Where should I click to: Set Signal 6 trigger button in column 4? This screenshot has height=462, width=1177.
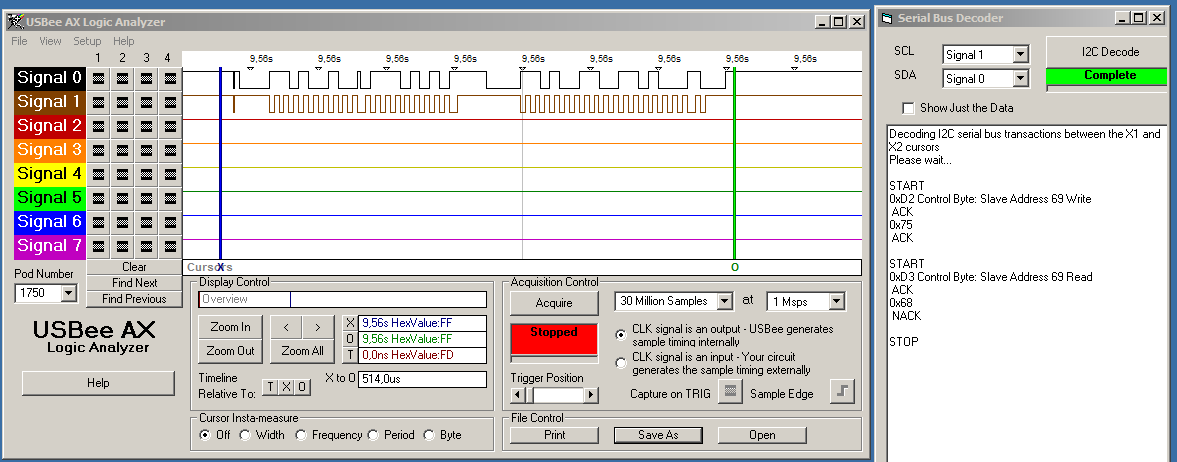tap(170, 222)
